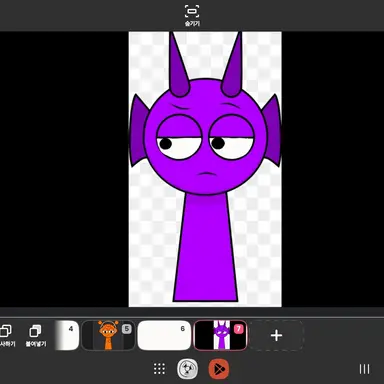Image resolution: width=384 pixels, height=384 pixels.
Task: Click the purple horned character on canvas
Action: [x=205, y=168]
